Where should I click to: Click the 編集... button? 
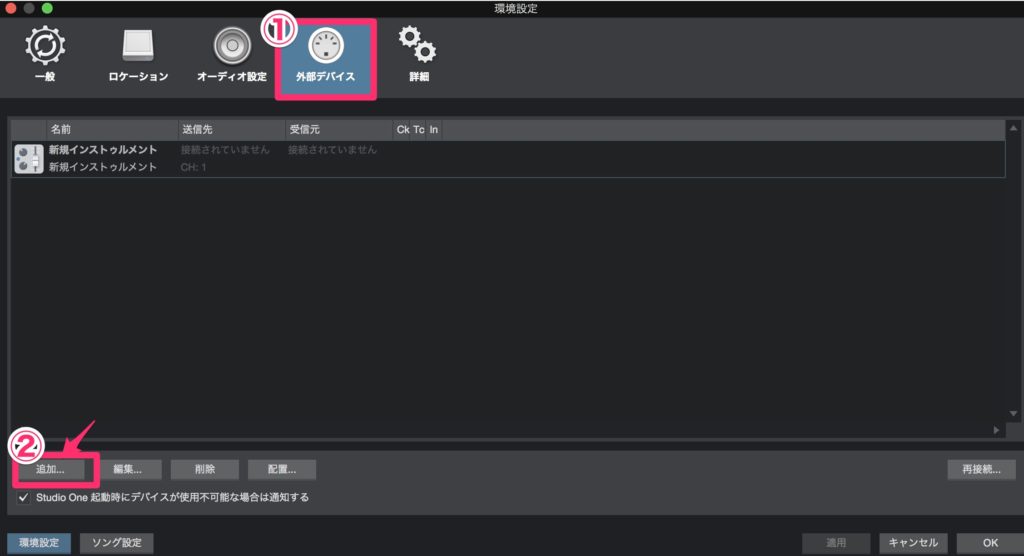pos(127,469)
